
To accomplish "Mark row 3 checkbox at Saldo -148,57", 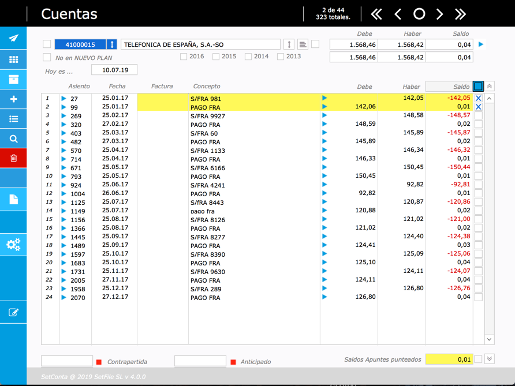I will [x=478, y=116].
